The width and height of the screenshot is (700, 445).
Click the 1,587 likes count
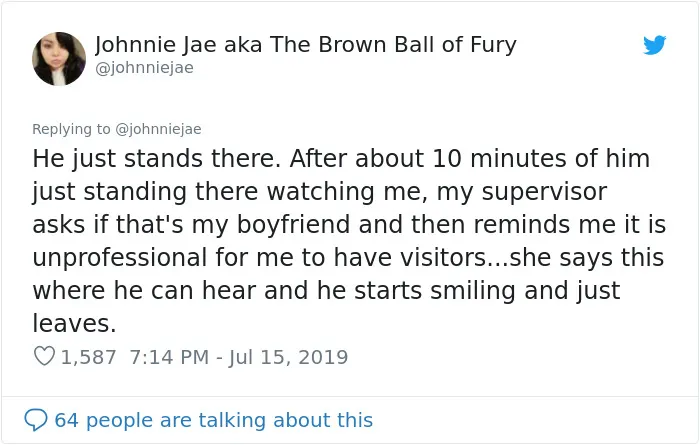(88, 357)
